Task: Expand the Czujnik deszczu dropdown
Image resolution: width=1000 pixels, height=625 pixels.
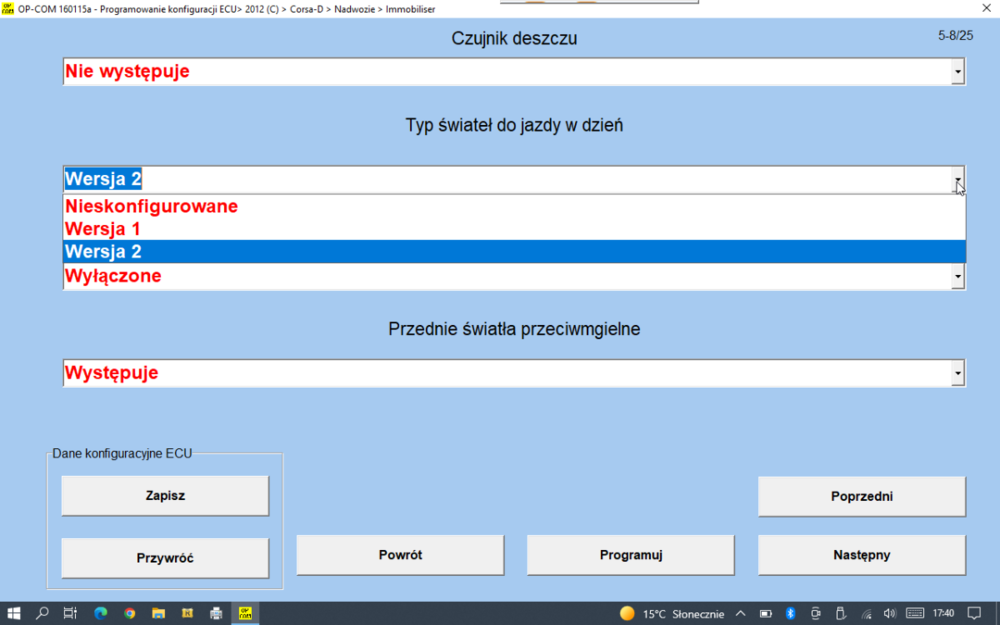Action: (x=958, y=72)
